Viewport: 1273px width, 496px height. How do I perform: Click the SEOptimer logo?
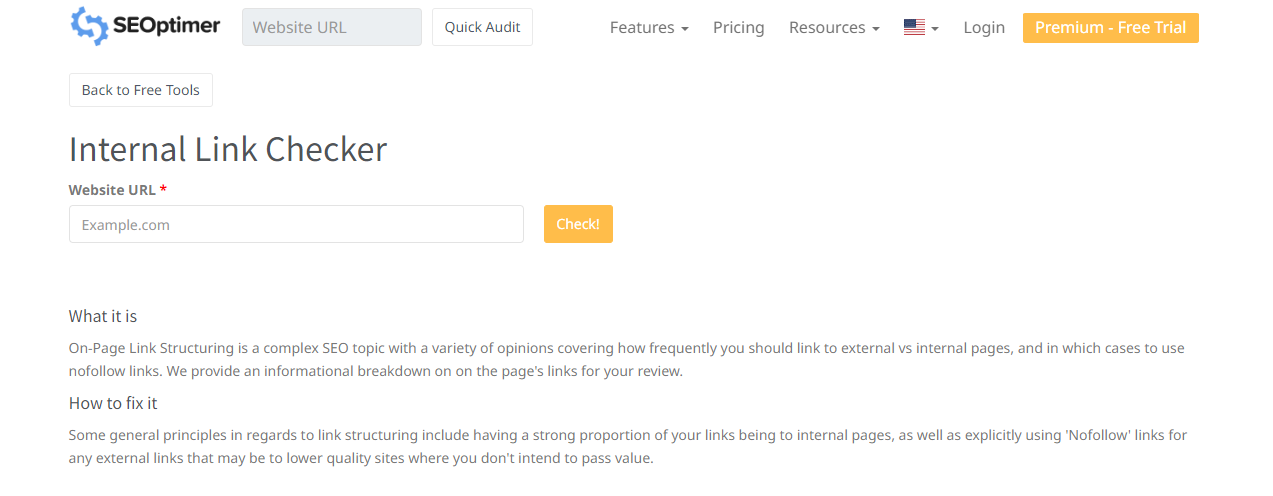click(145, 27)
